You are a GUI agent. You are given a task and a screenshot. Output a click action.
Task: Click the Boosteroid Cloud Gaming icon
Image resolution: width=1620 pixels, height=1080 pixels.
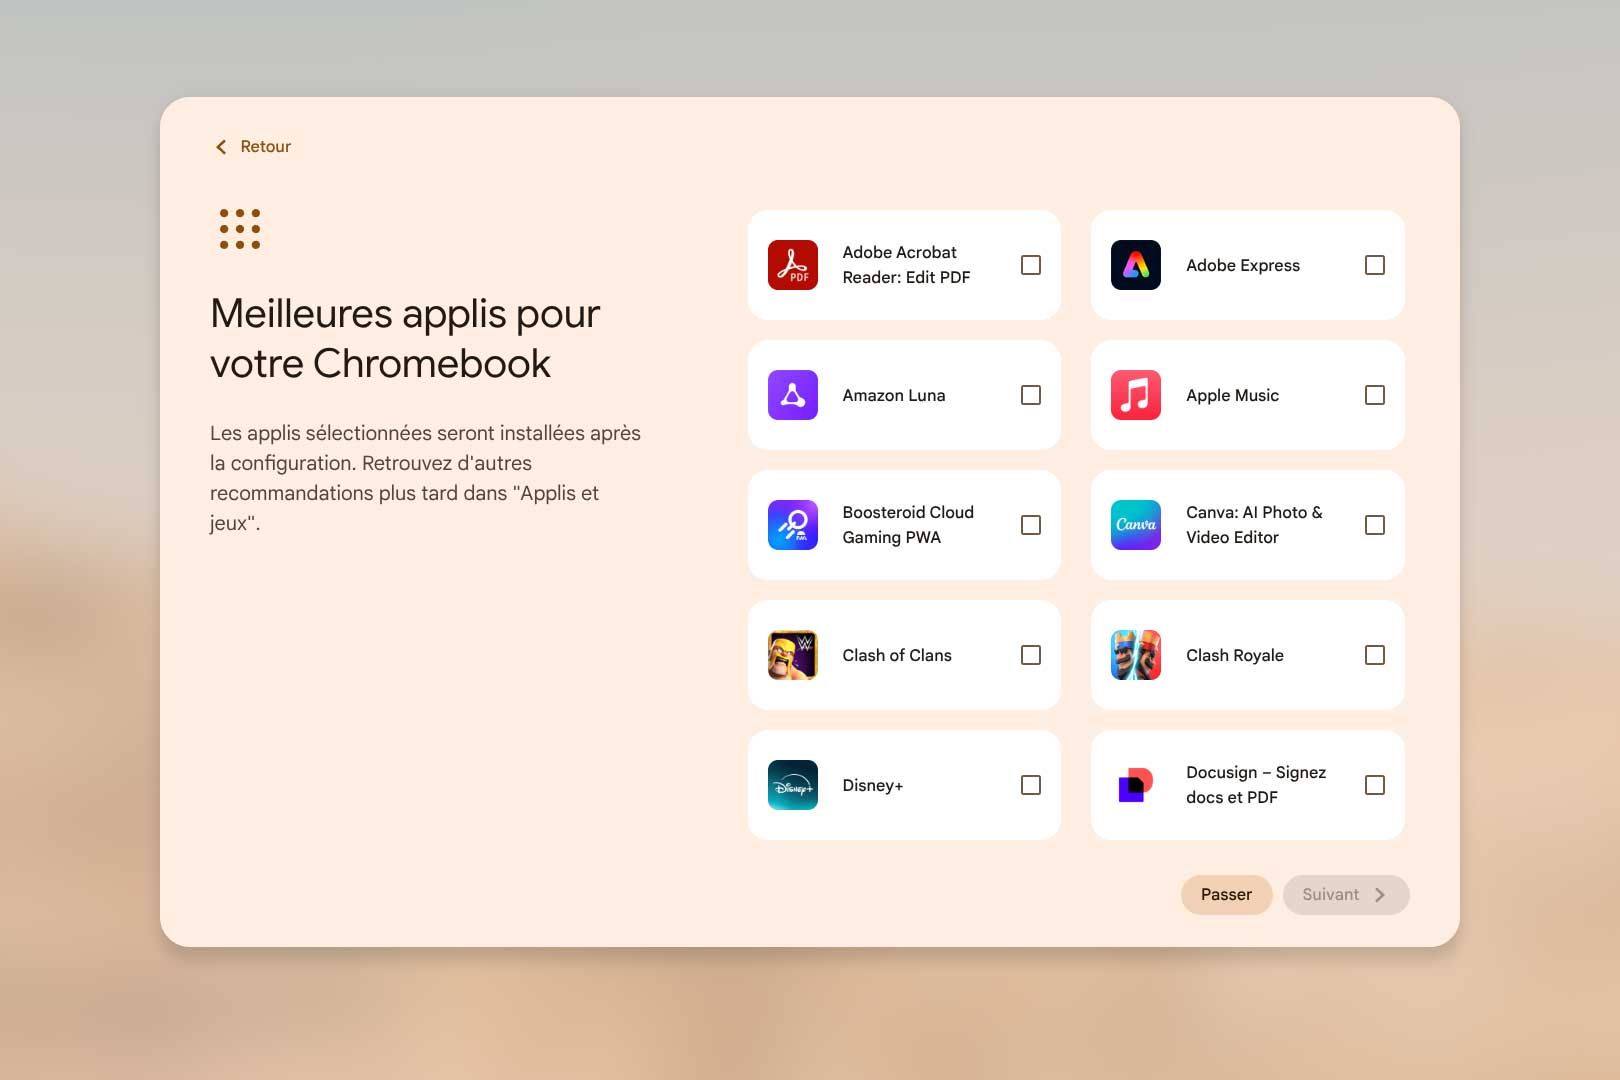click(793, 525)
